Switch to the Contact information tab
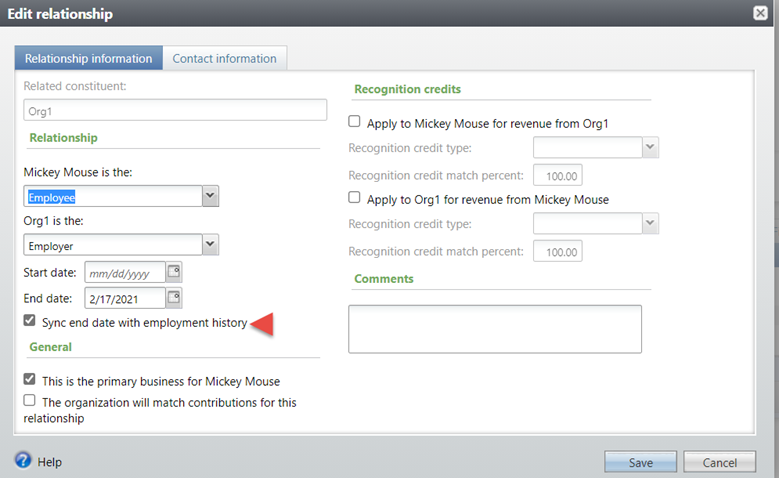The height and width of the screenshot is (478, 779). (x=225, y=58)
